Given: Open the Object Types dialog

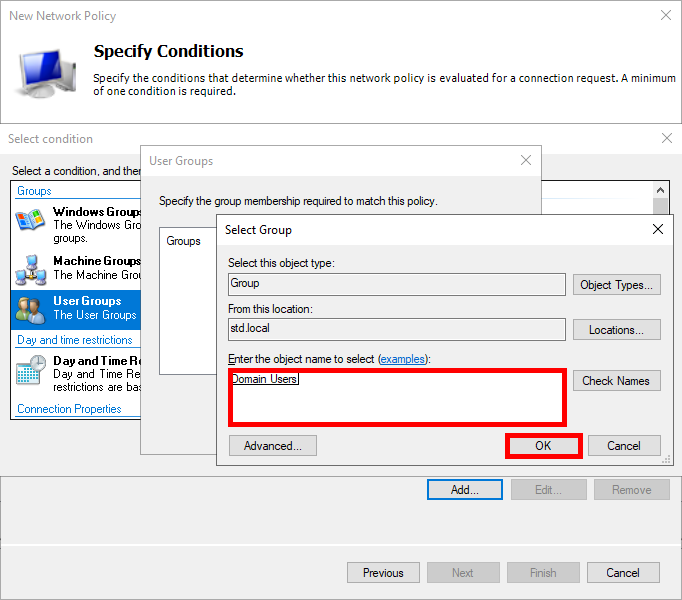Looking at the screenshot, I should point(616,285).
